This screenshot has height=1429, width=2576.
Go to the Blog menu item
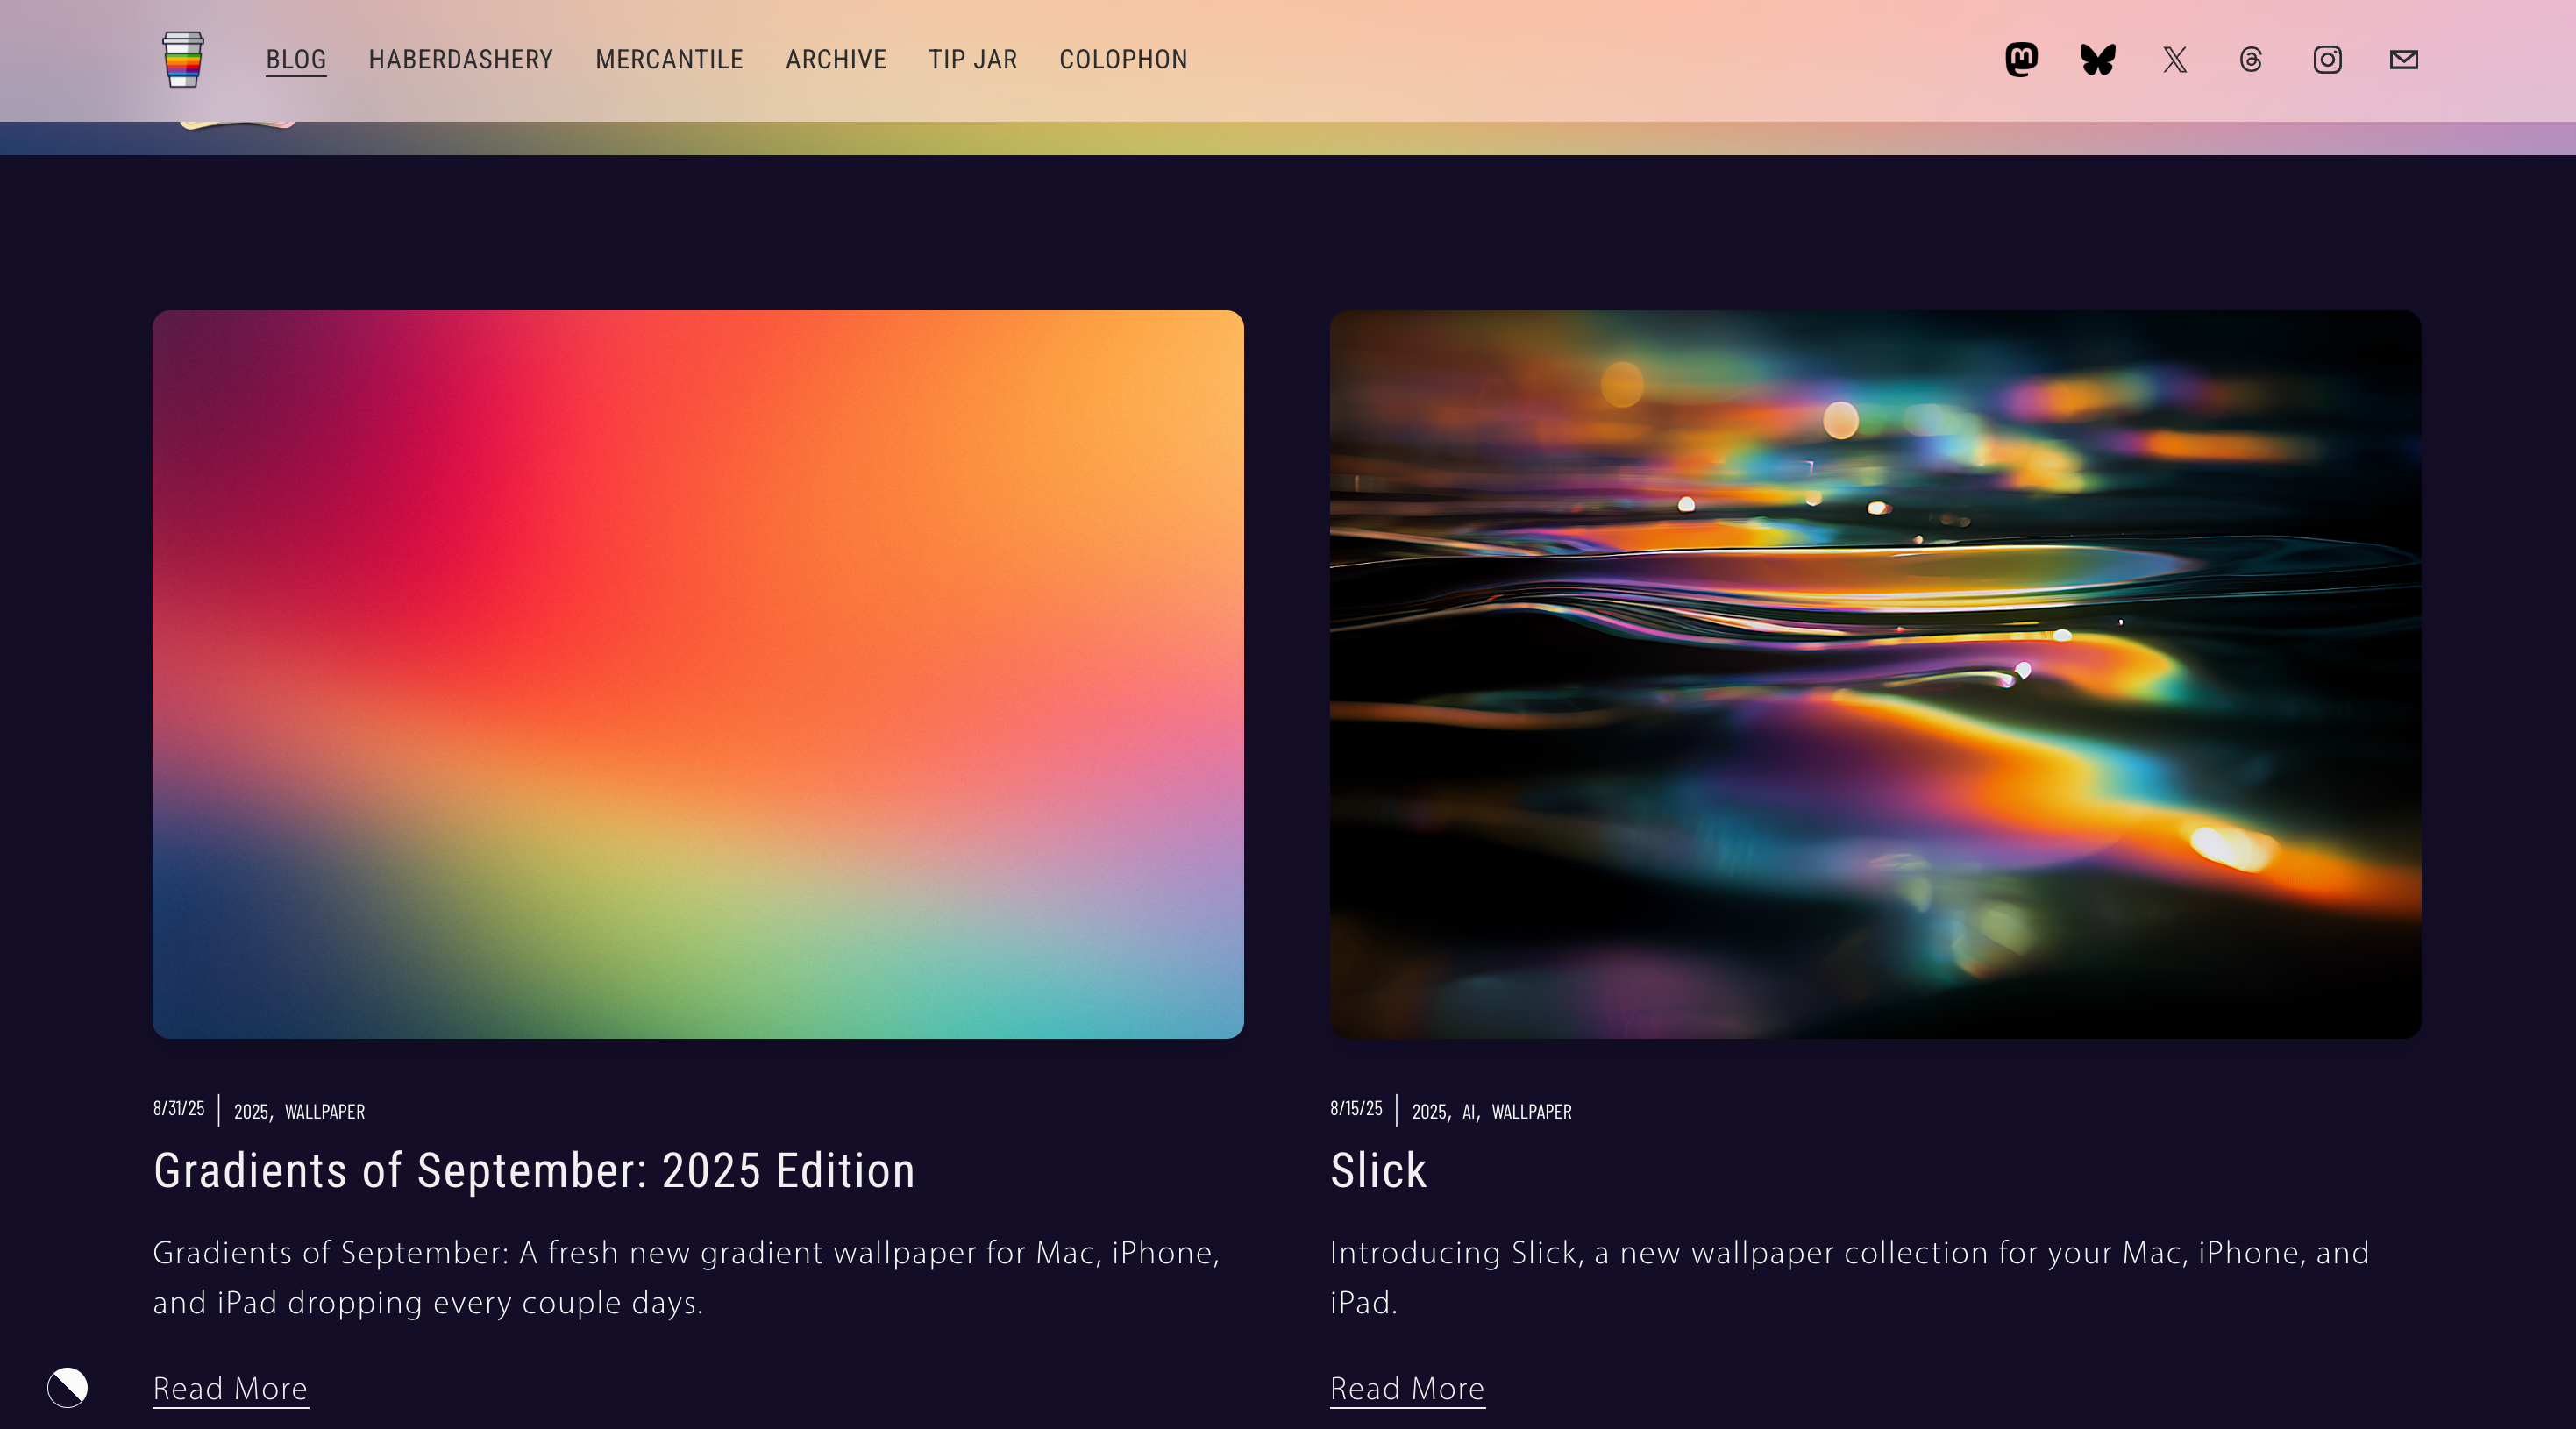point(296,60)
